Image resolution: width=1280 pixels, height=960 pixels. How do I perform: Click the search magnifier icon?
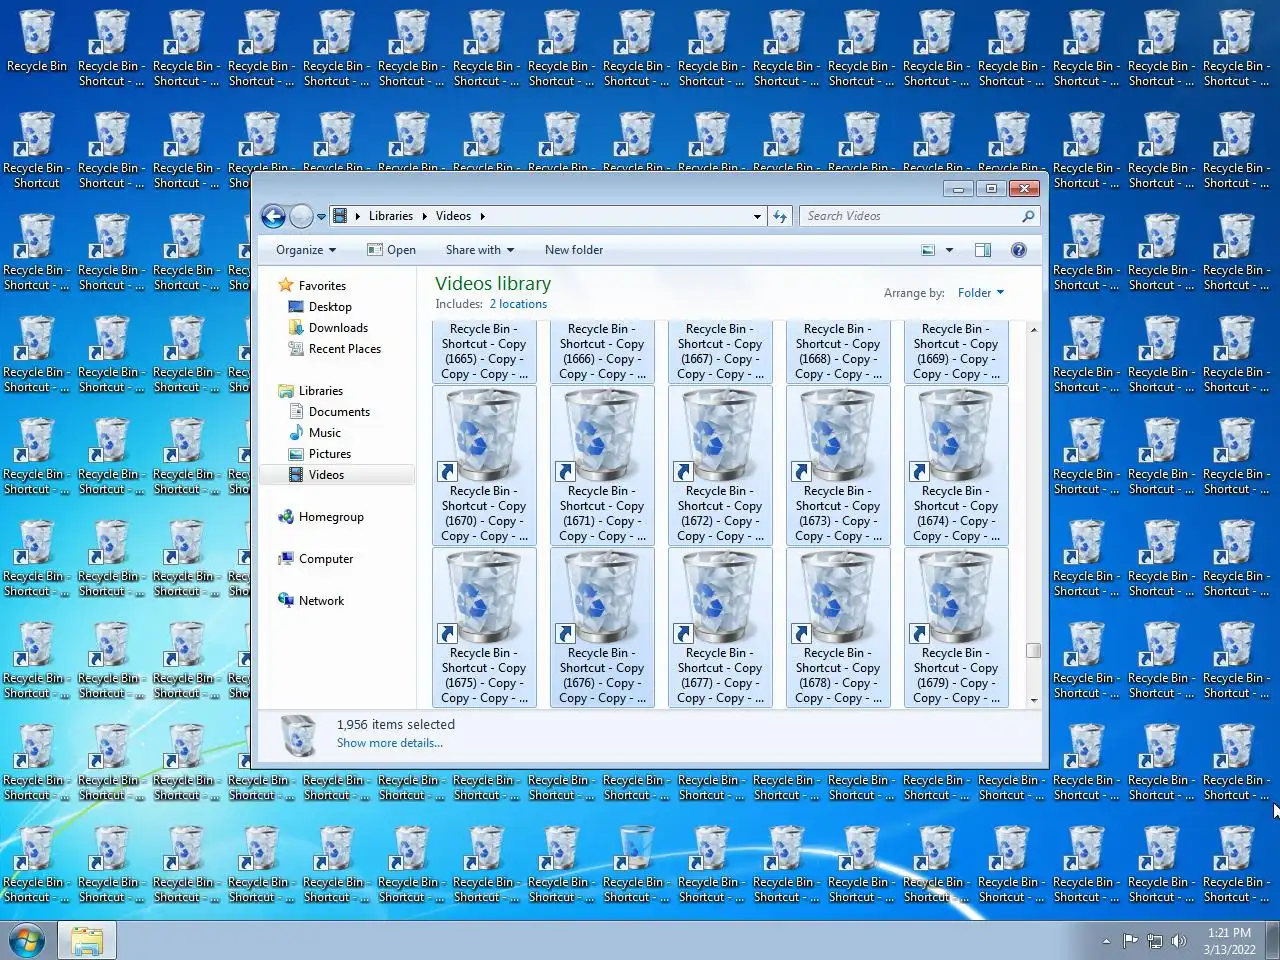pyautogui.click(x=1028, y=216)
